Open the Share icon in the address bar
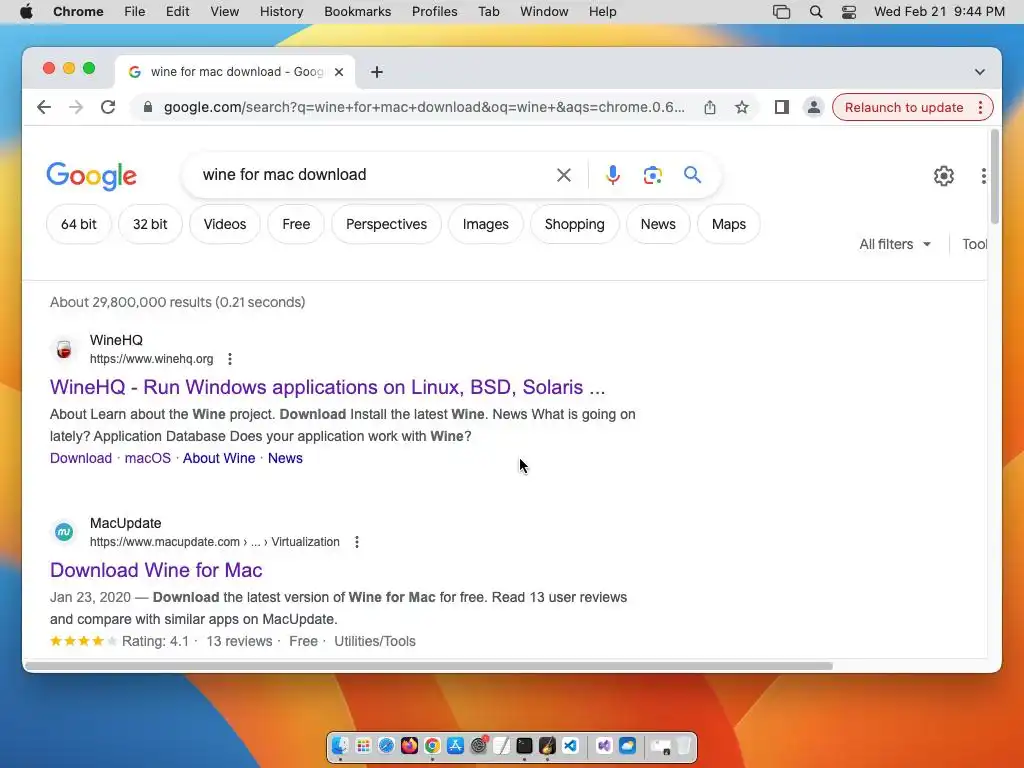The image size is (1024, 768). coord(710,107)
